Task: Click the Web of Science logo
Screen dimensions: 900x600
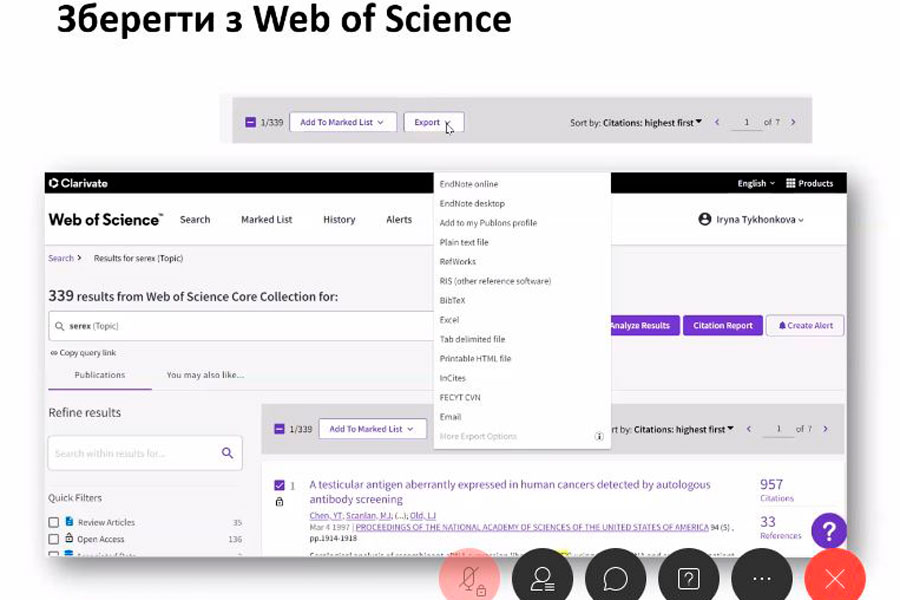Action: 106,219
